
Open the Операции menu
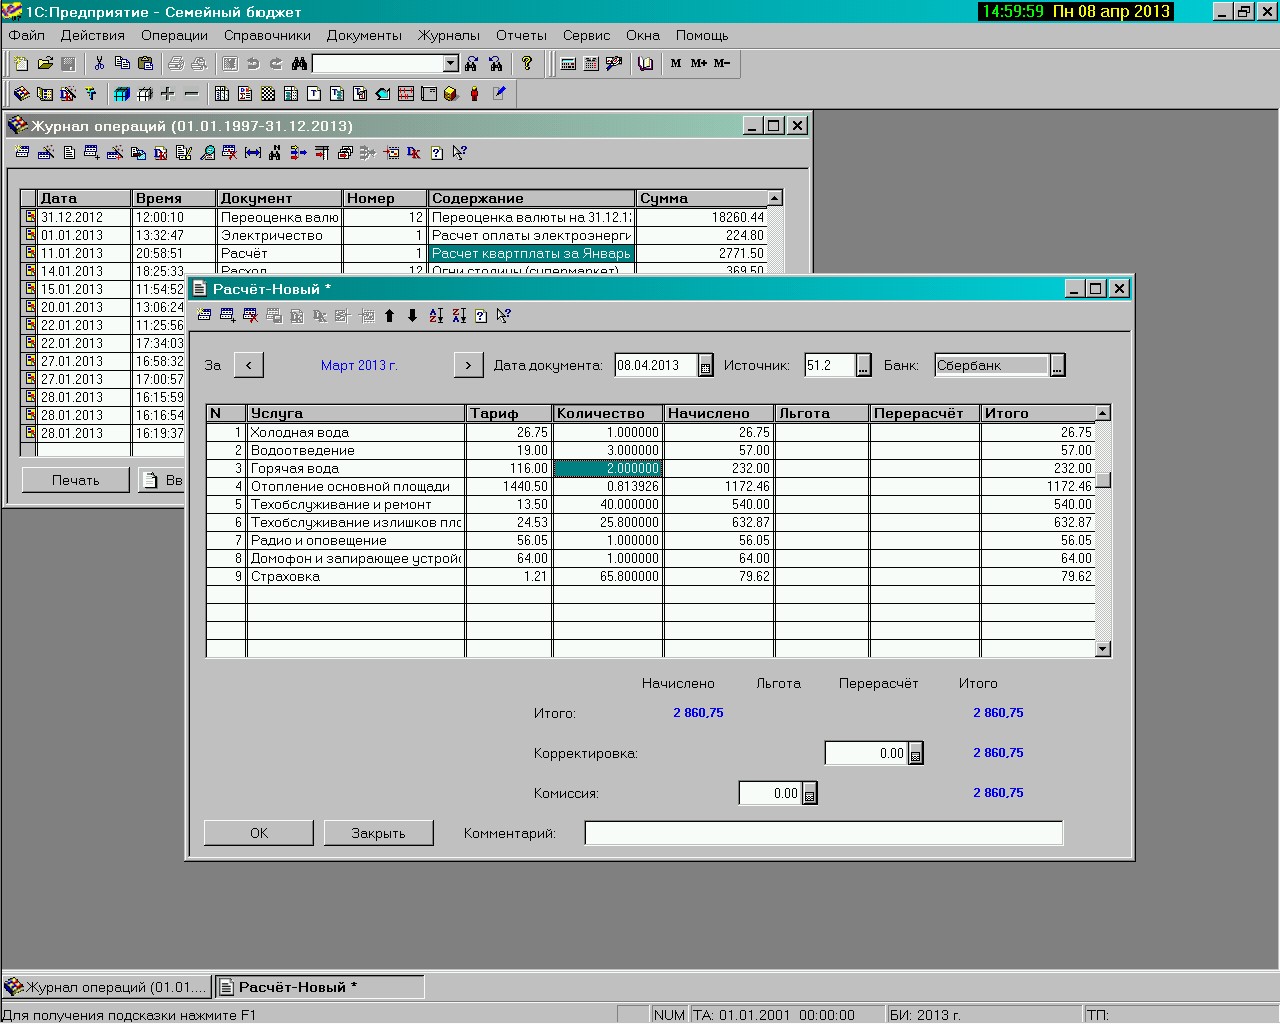(x=174, y=35)
